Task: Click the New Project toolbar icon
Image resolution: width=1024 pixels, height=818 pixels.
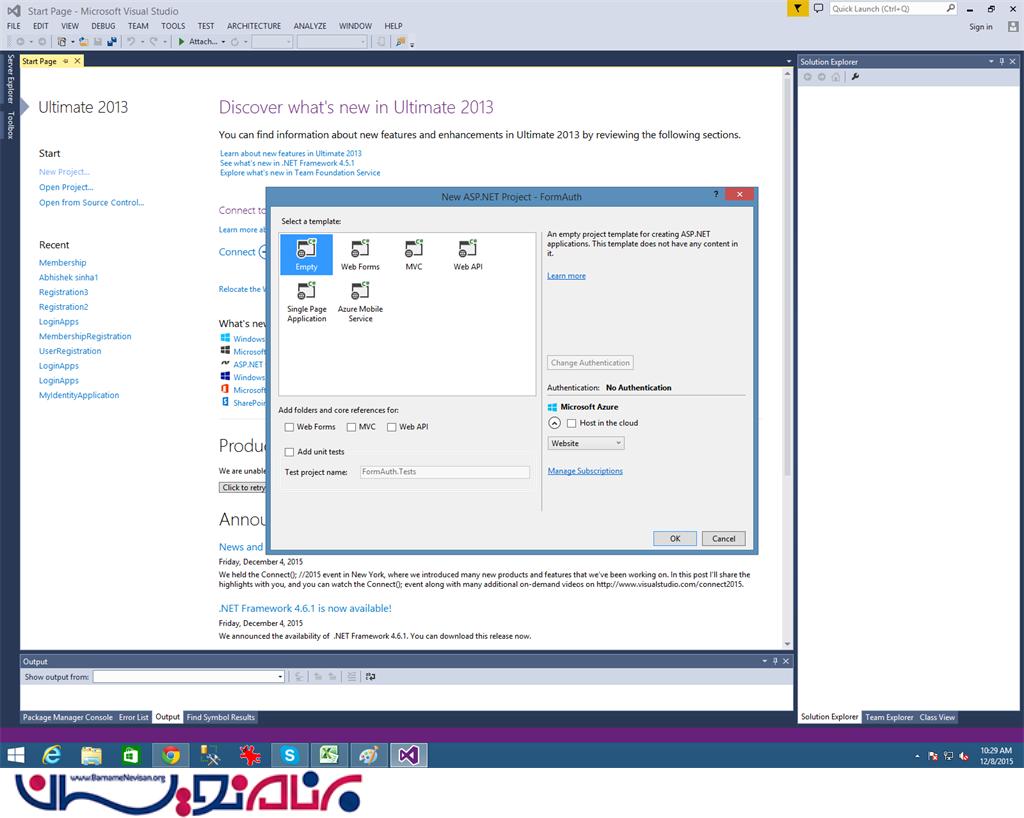Action: coord(61,42)
